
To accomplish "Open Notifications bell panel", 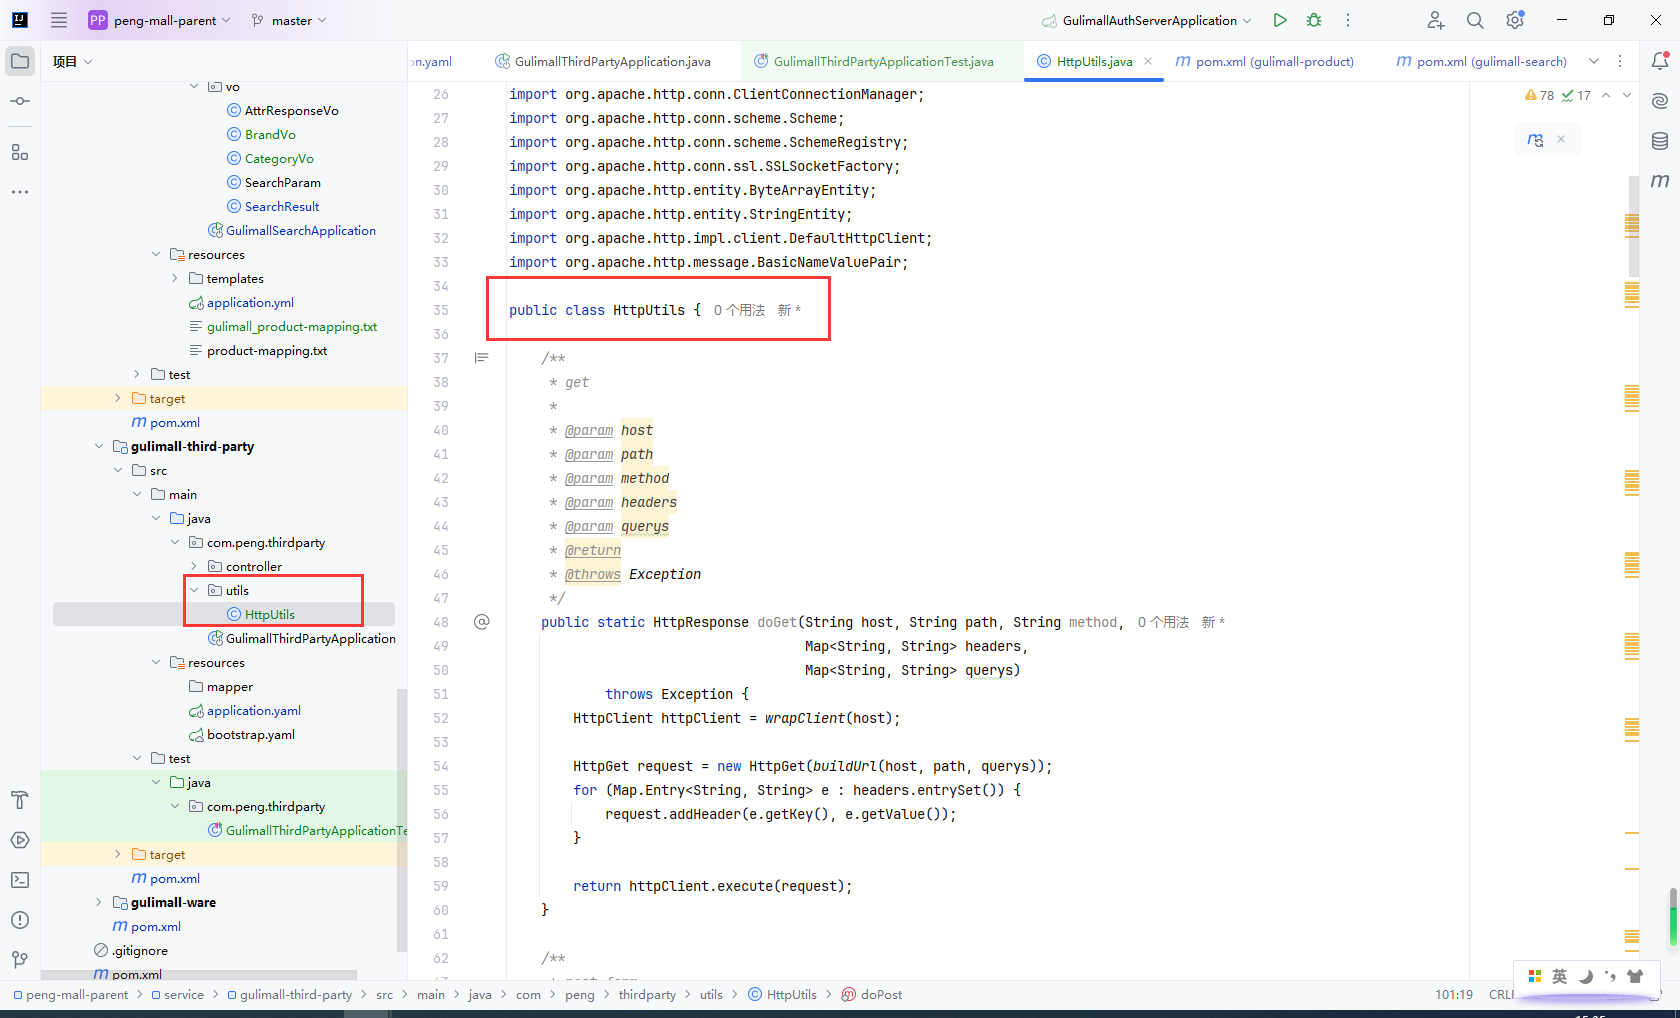I will click(x=1660, y=61).
